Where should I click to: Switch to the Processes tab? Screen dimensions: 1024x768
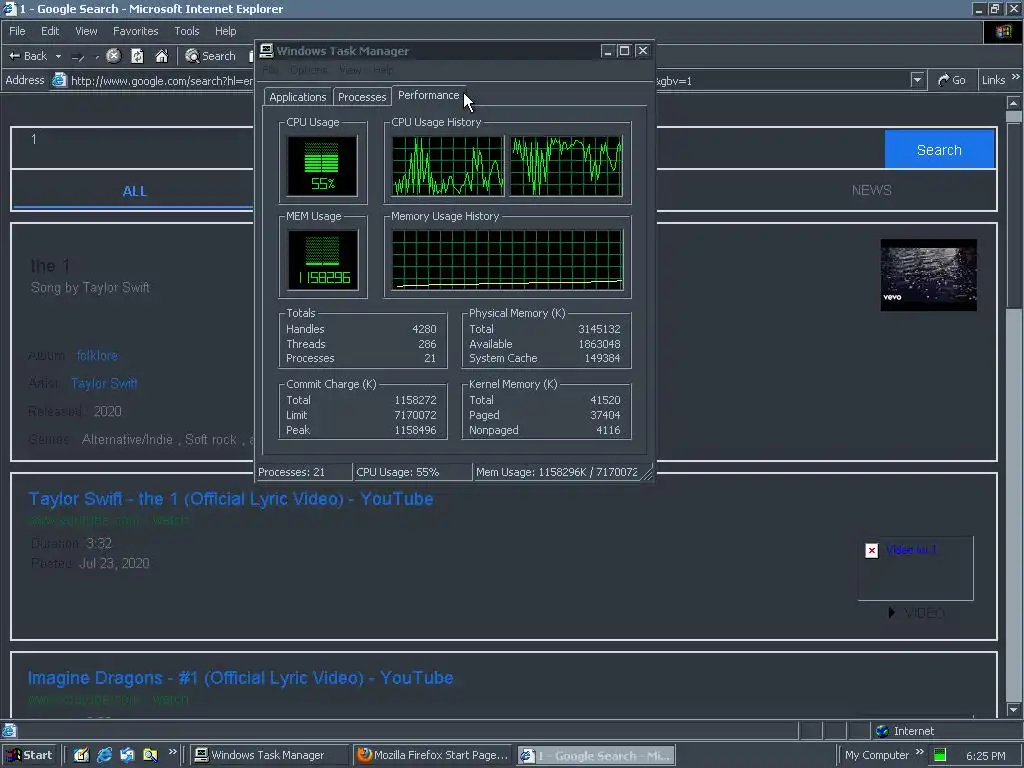pyautogui.click(x=362, y=97)
